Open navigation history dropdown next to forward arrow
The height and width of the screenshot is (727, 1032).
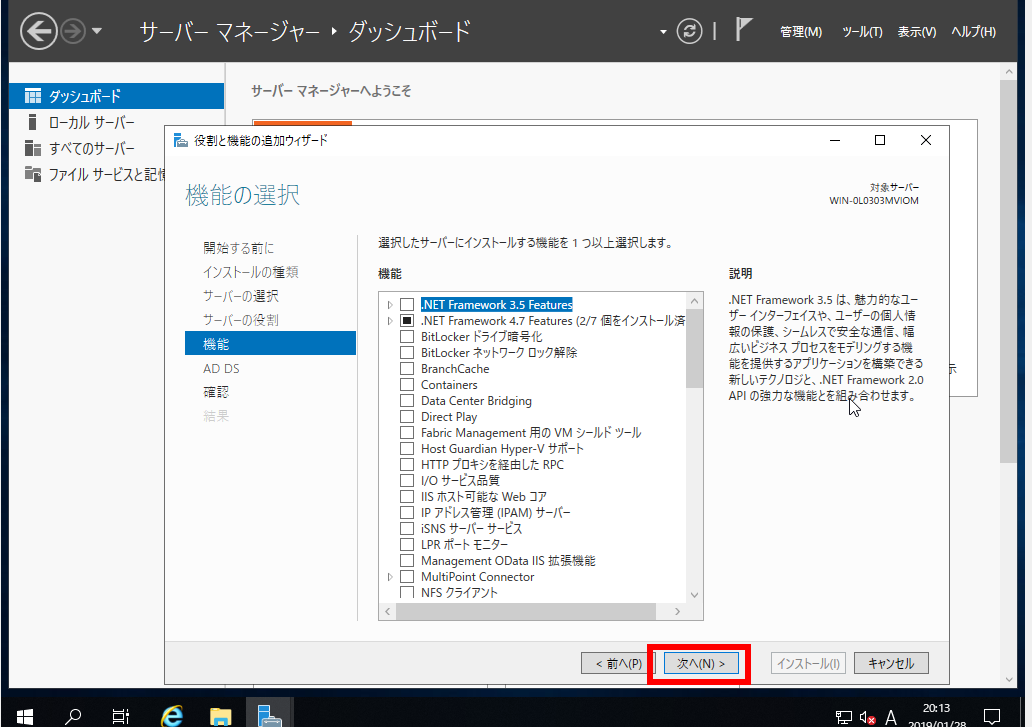coord(97,31)
